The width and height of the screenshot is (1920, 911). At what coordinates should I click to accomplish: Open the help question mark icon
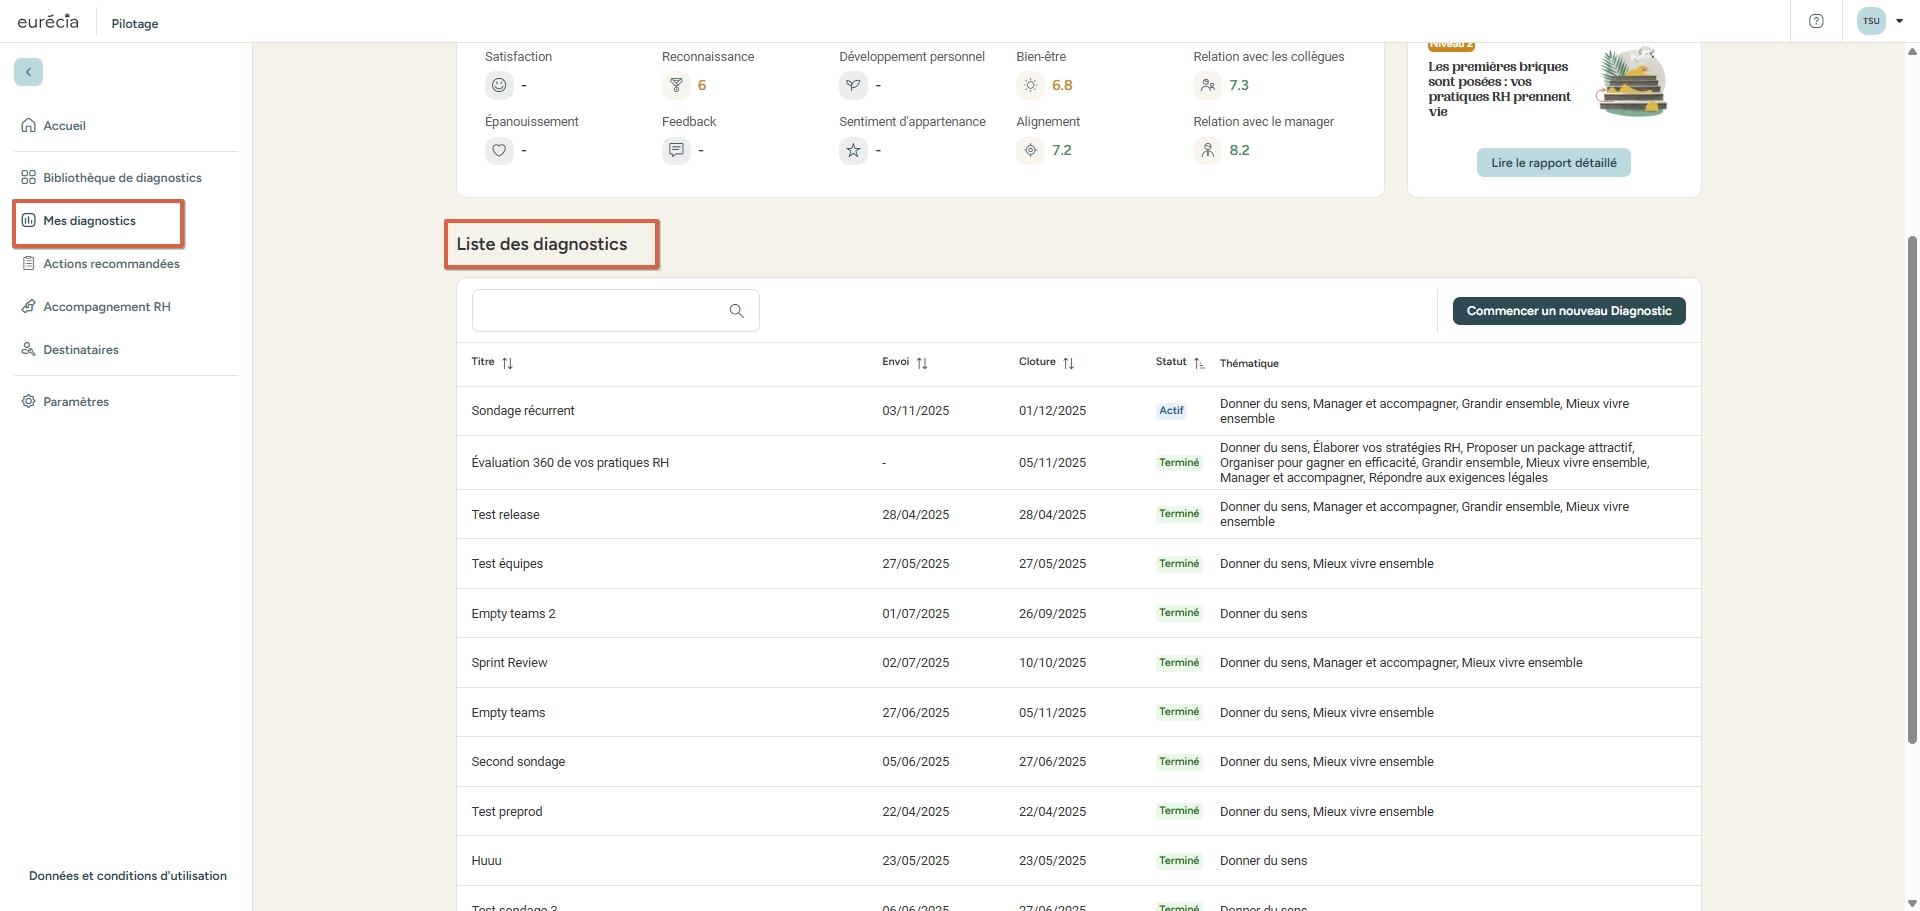tap(1816, 21)
